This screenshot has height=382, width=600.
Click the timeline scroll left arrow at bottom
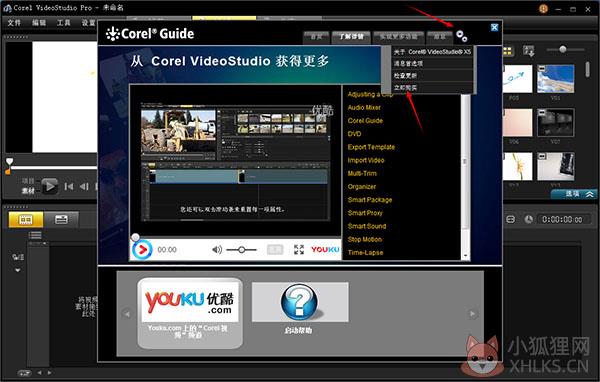pyautogui.click(x=39, y=372)
